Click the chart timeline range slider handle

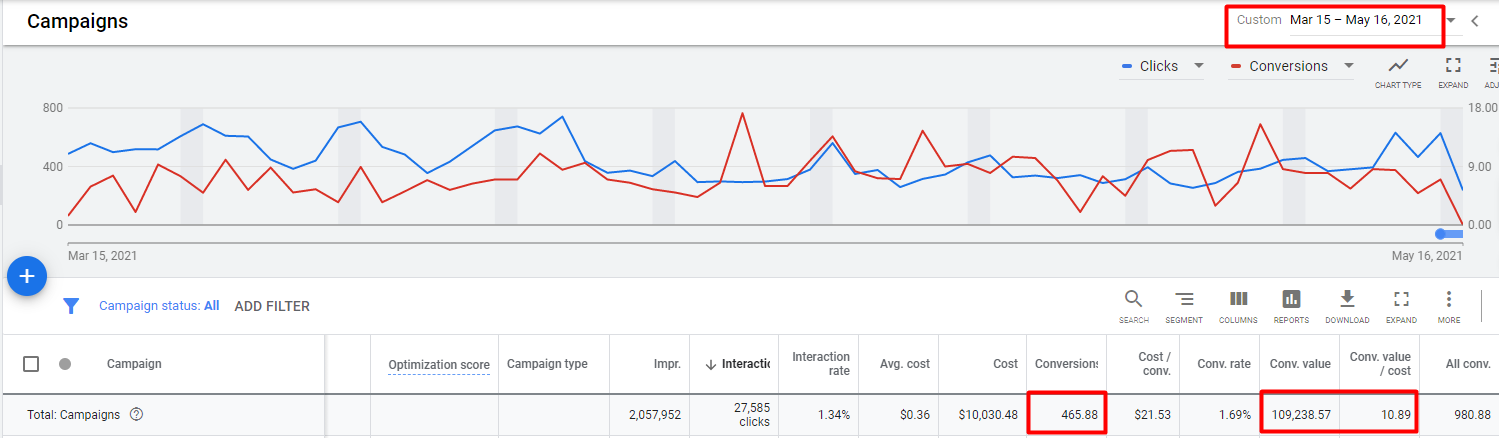coord(1441,234)
